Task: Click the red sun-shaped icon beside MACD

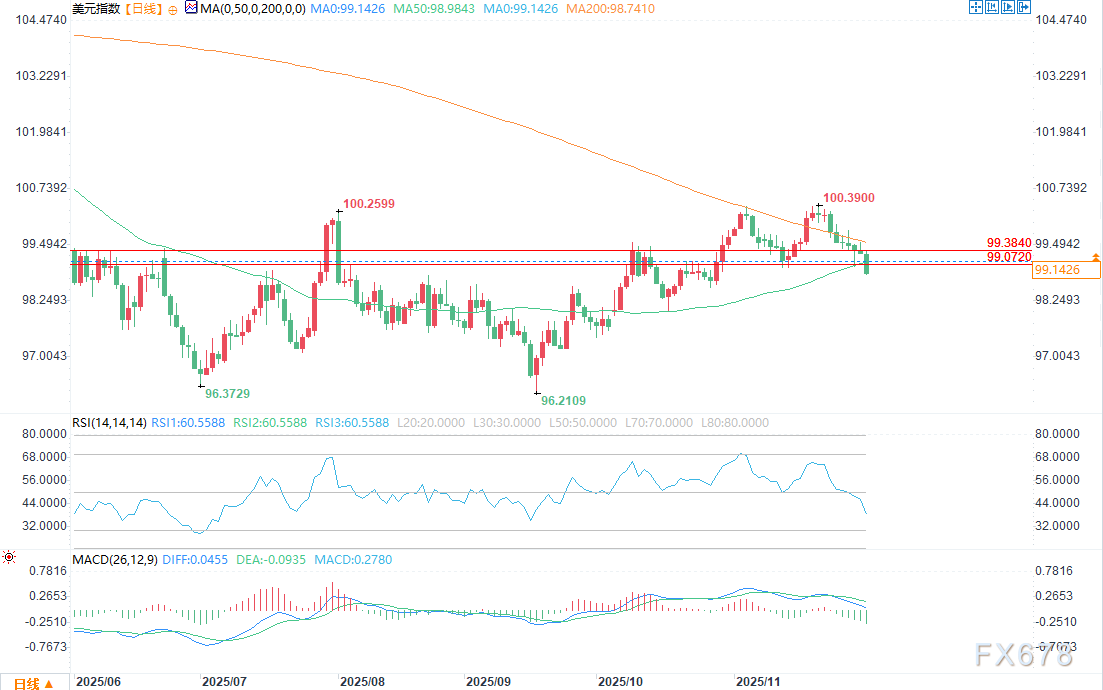Action: click(x=9, y=556)
